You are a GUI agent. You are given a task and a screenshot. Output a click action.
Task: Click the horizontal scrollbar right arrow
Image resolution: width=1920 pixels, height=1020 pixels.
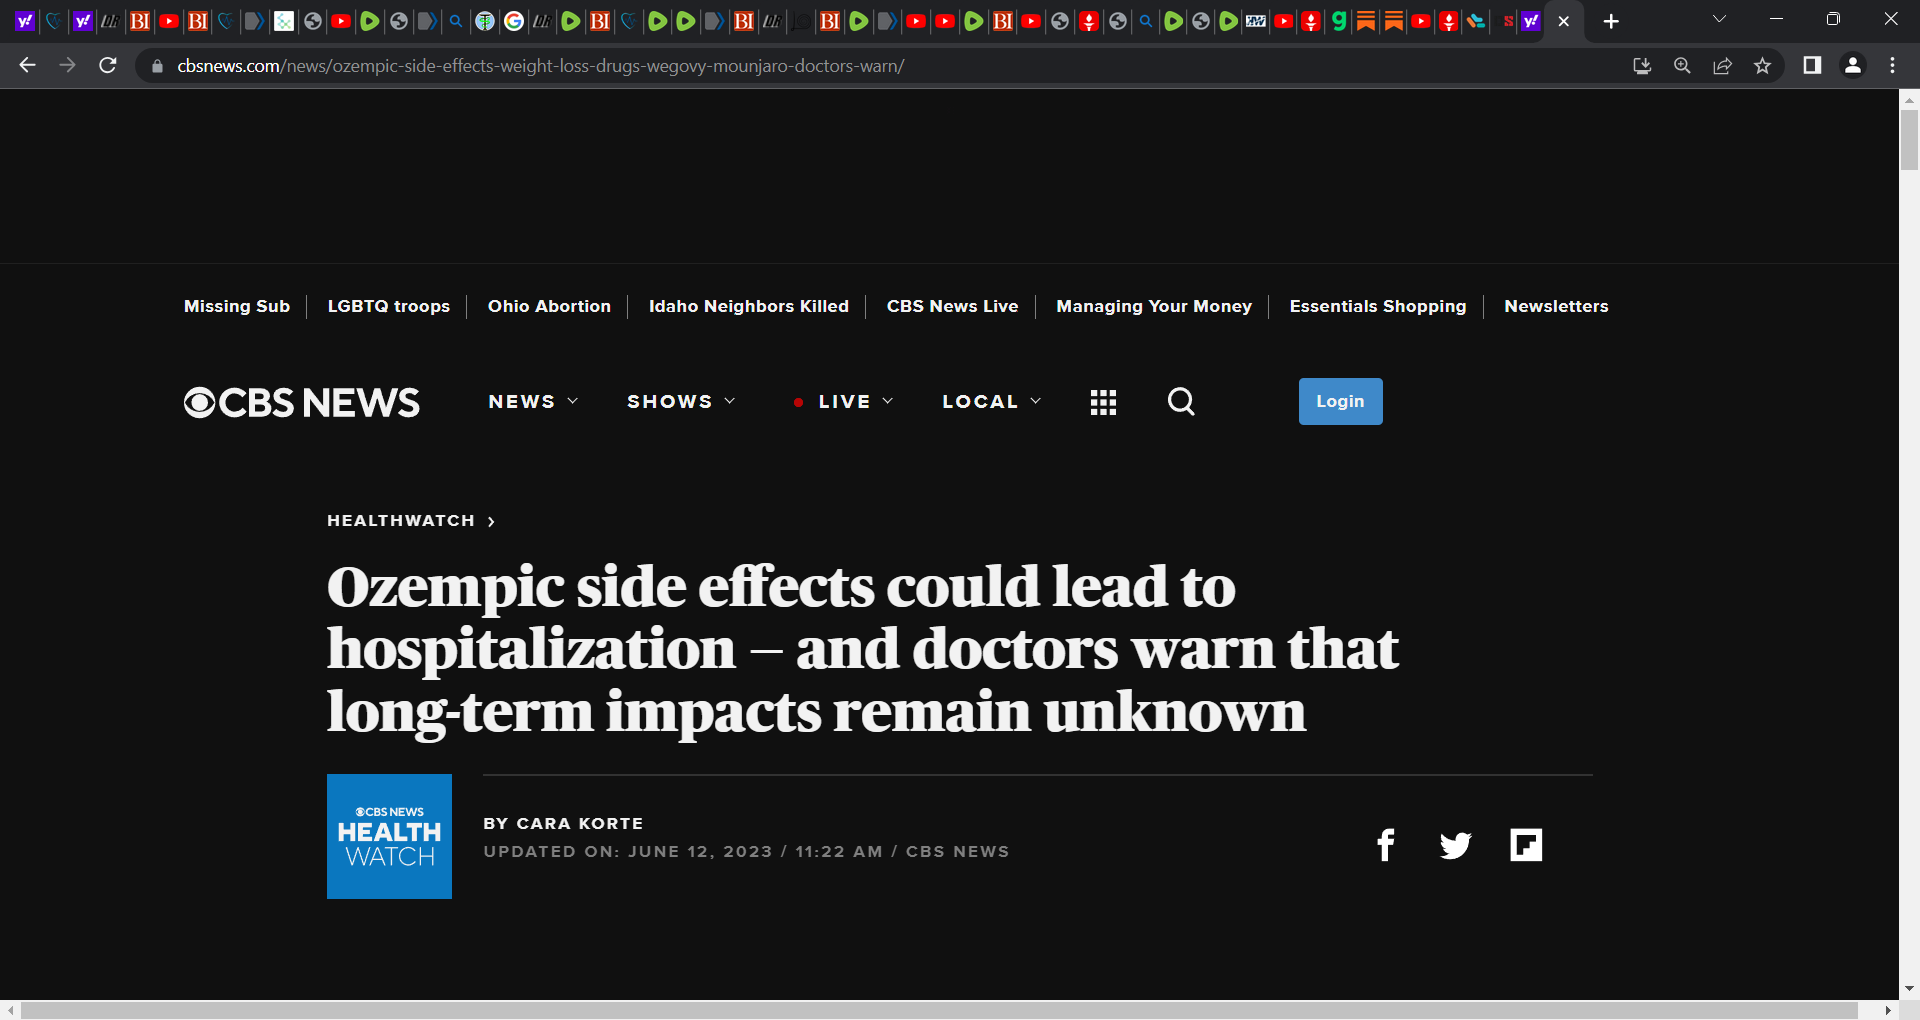pyautogui.click(x=1888, y=1010)
